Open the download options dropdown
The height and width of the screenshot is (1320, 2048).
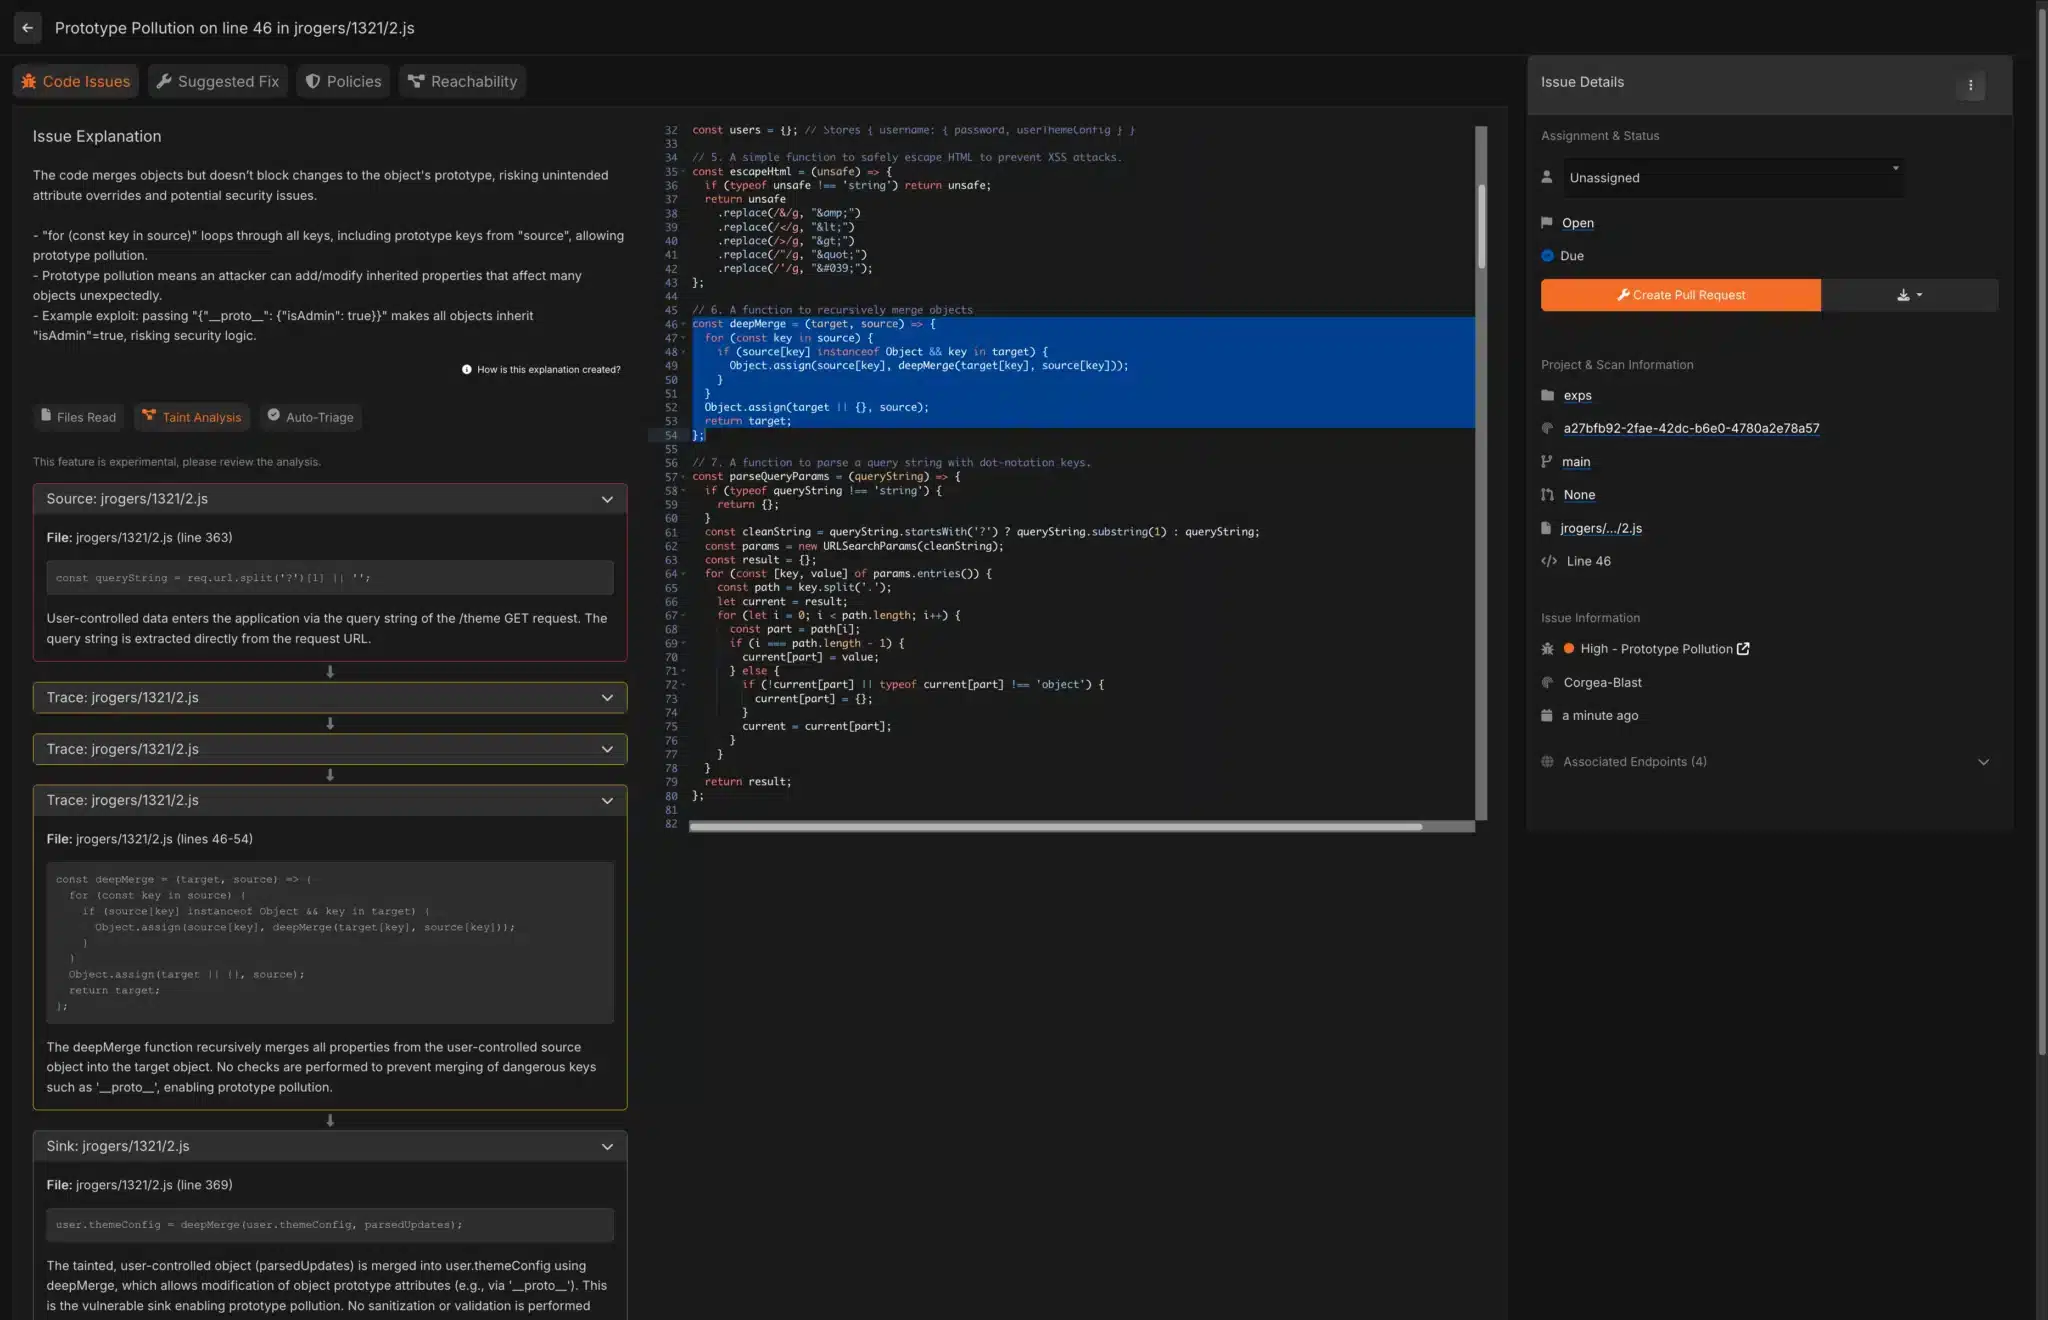coord(1909,295)
